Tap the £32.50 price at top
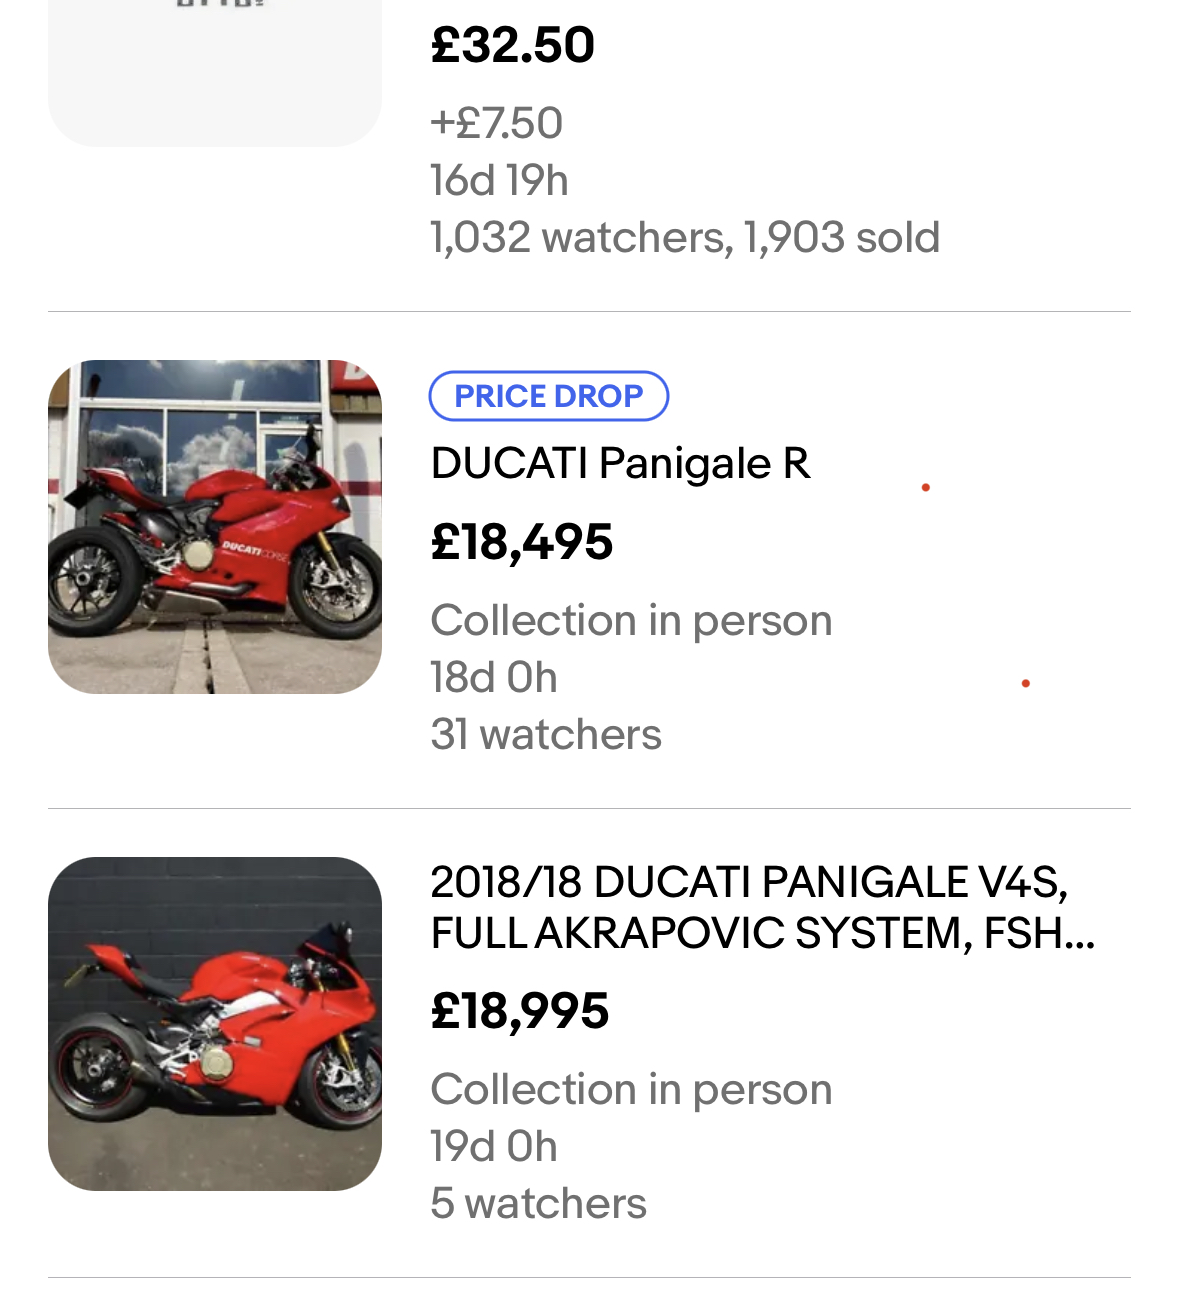Viewport: 1179px width, 1294px height. (x=512, y=45)
